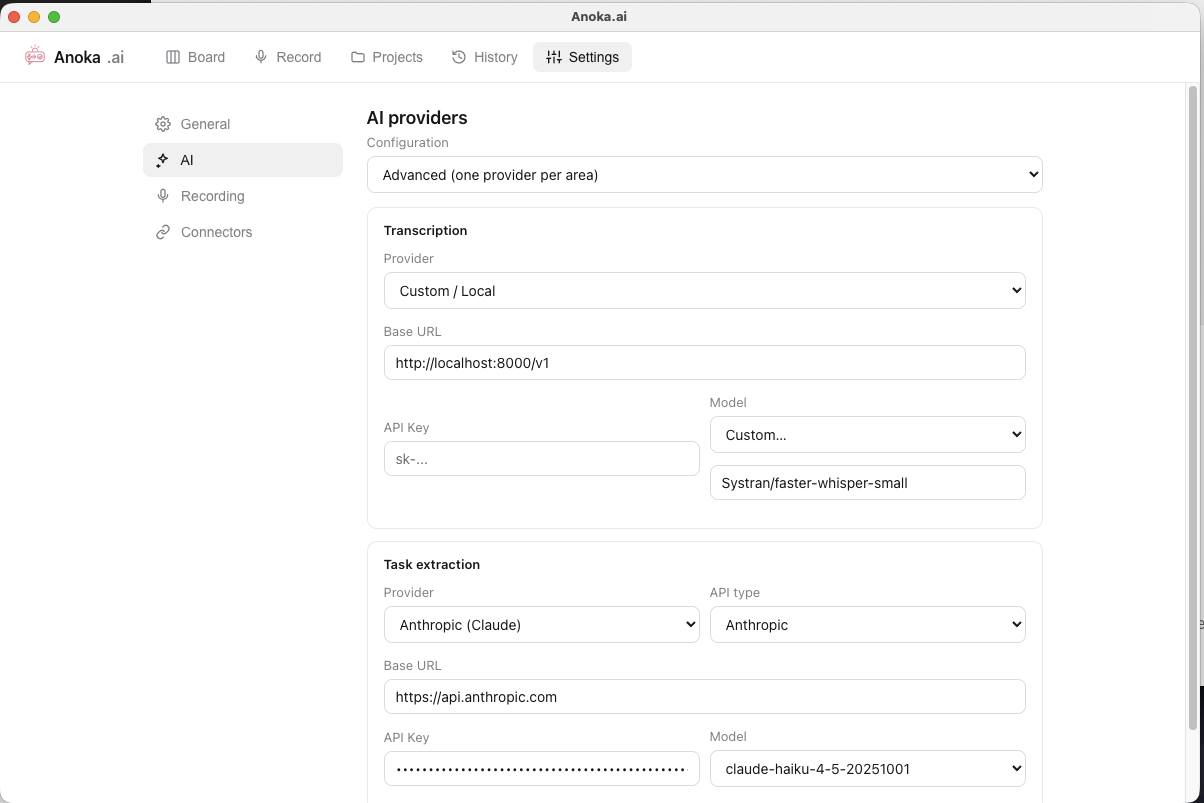Open the Configuration dropdown
1204x803 pixels.
(x=705, y=175)
